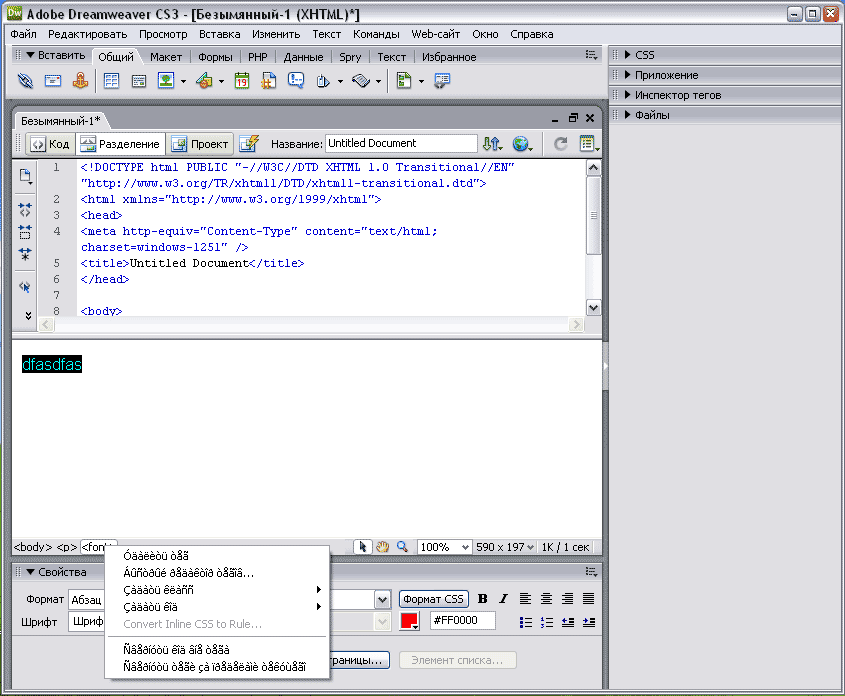Click Expand All in code toolbar
Viewport: 845px width, 696px height.
pyautogui.click(x=25, y=254)
